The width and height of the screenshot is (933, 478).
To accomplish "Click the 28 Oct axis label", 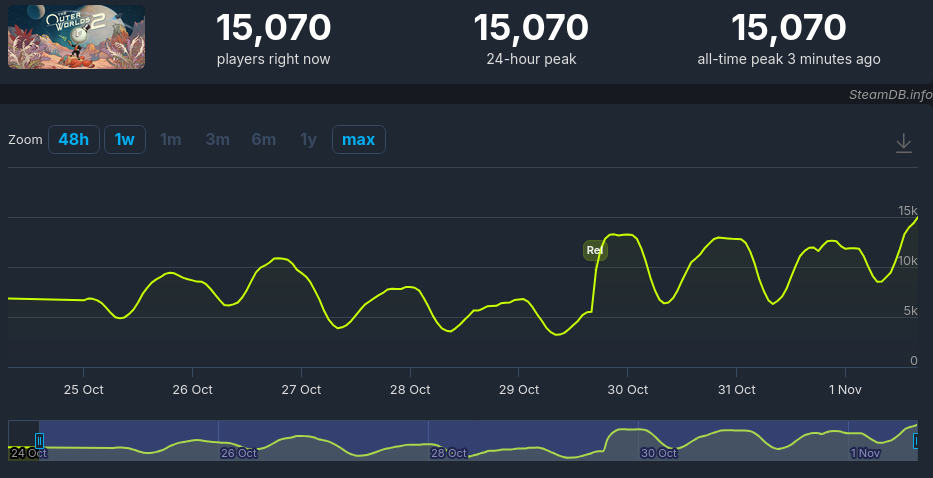I will (x=410, y=390).
